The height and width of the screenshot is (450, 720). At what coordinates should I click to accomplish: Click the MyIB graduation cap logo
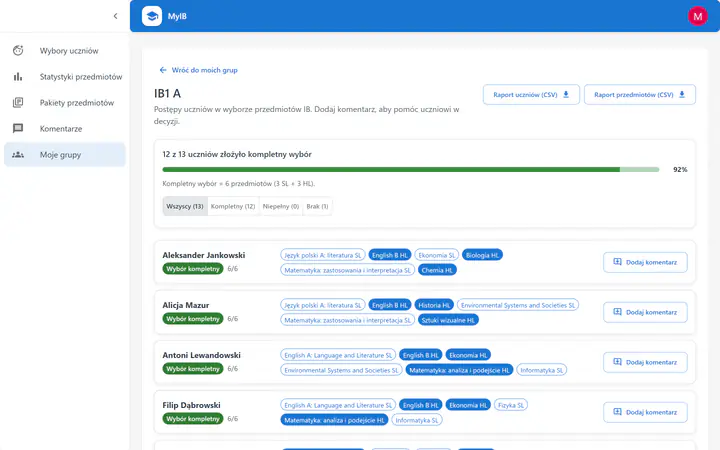(152, 16)
